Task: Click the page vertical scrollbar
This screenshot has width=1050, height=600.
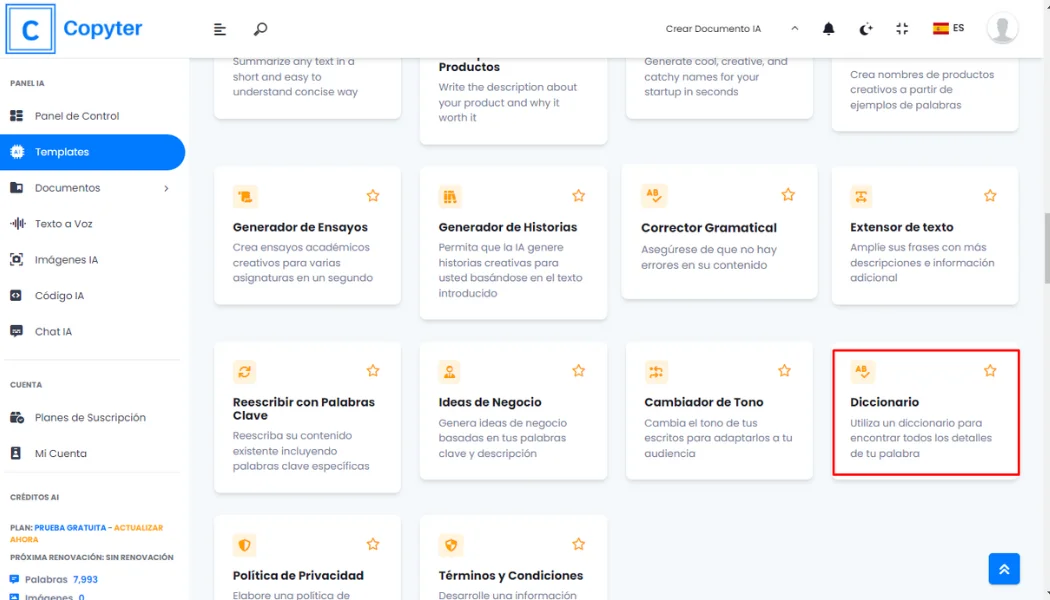Action: 1045,240
